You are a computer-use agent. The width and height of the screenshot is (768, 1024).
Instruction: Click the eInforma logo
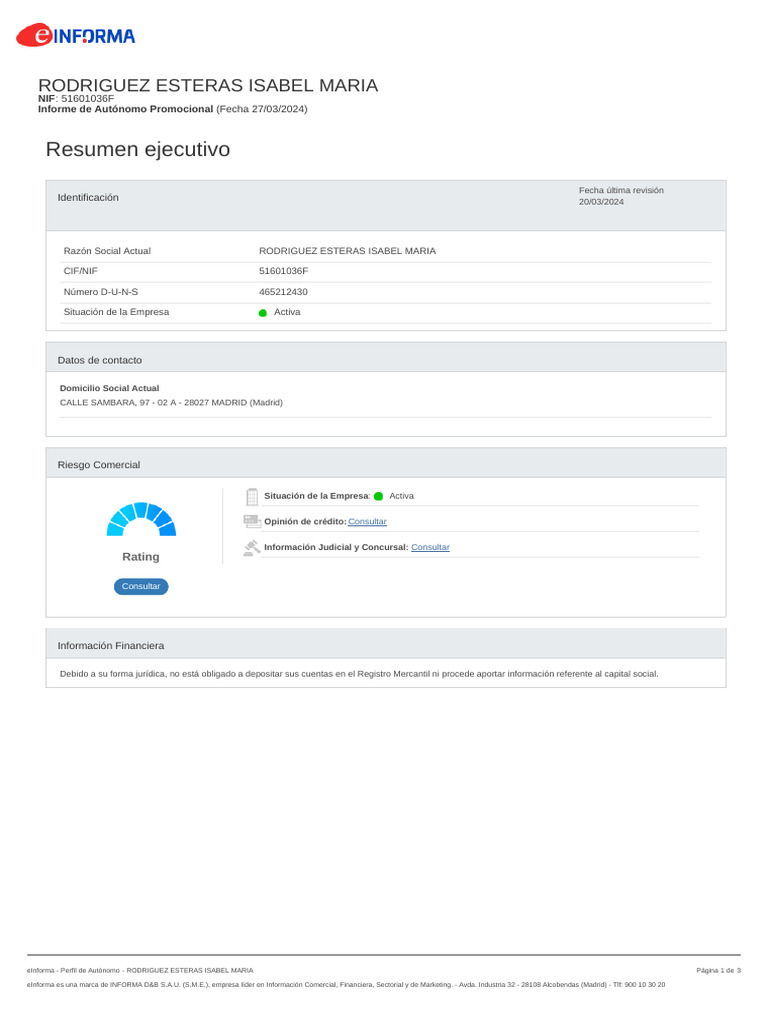coord(75,35)
